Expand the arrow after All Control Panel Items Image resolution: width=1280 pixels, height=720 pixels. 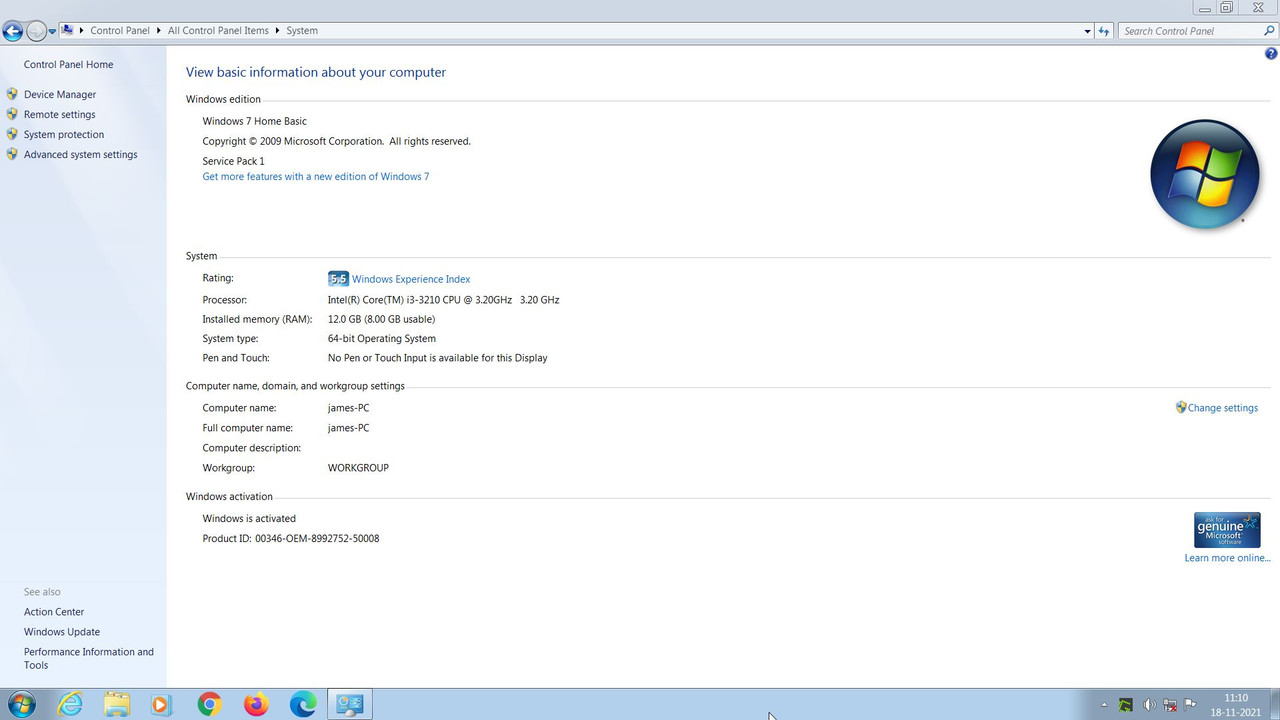coord(278,31)
